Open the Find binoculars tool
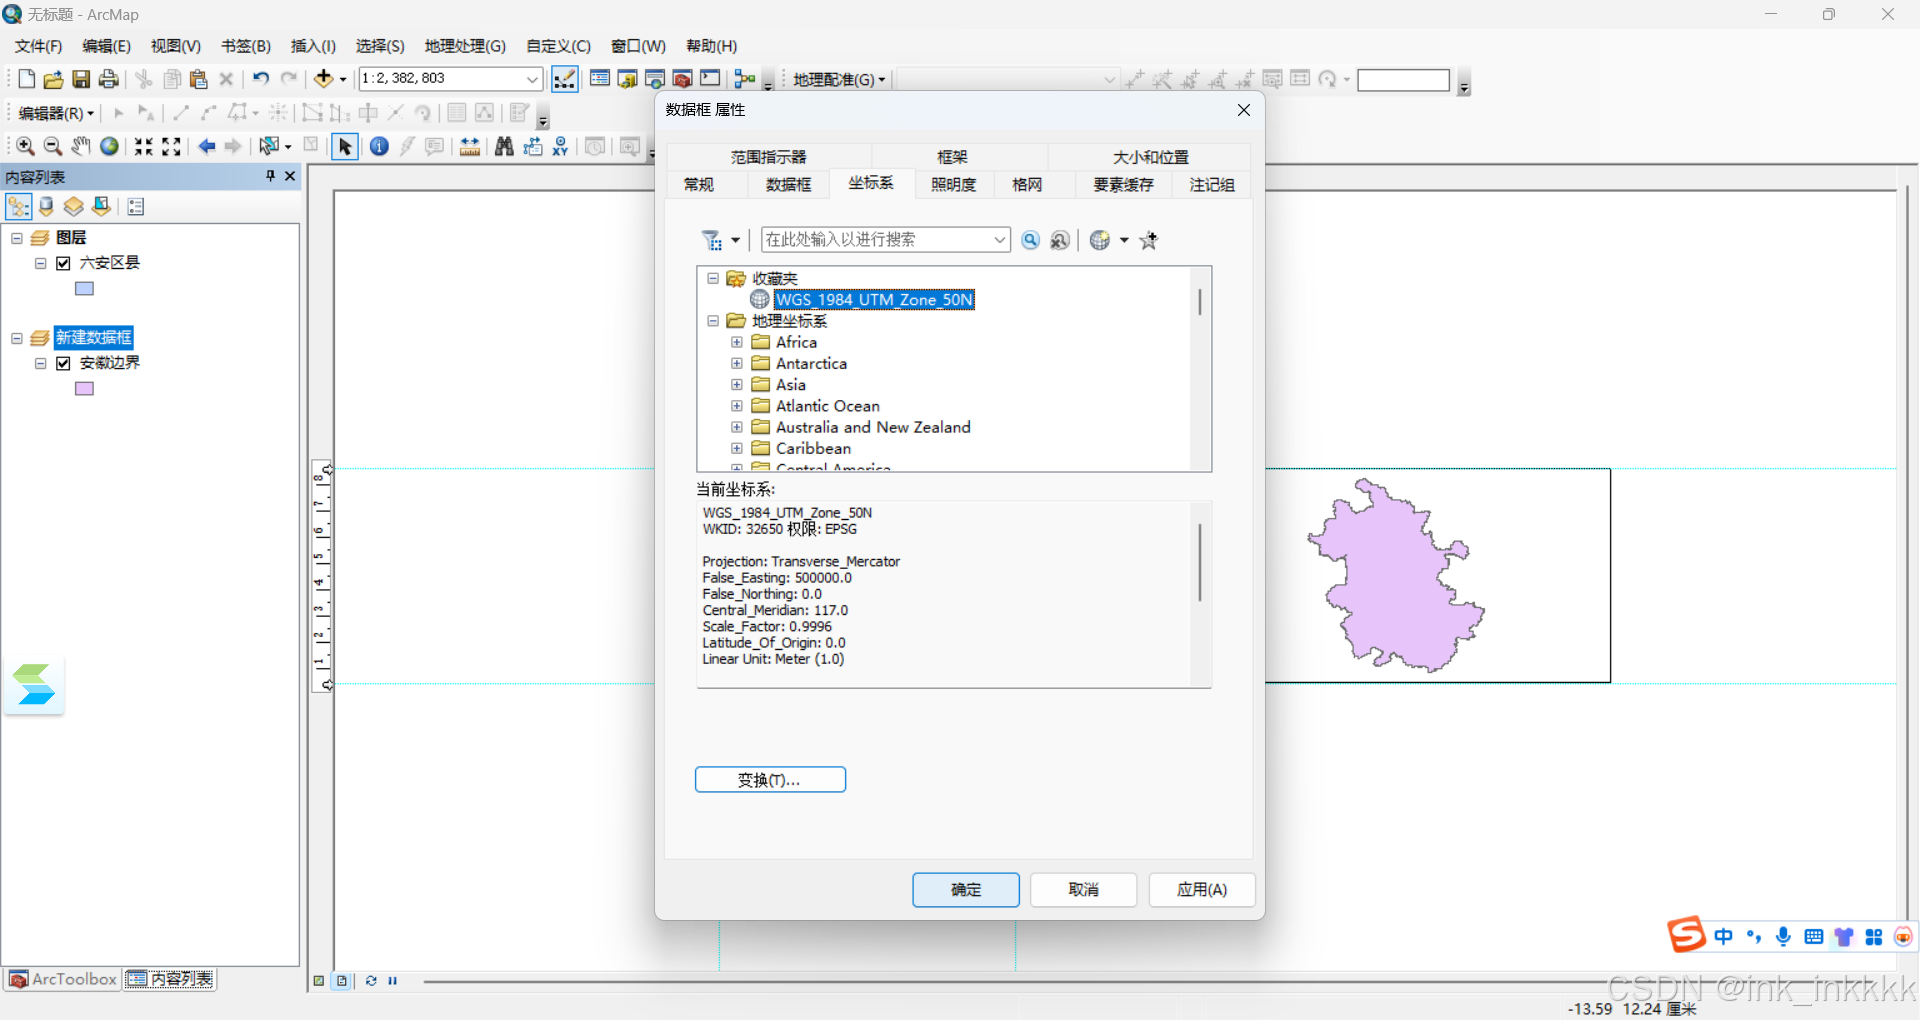The image size is (1920, 1020). 504,146
